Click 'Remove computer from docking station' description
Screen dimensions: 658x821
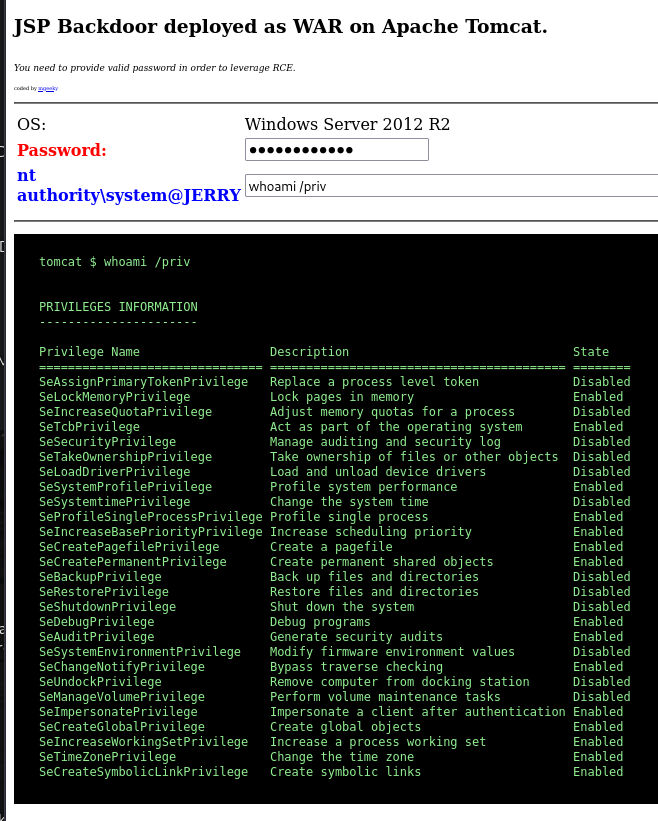(x=399, y=682)
